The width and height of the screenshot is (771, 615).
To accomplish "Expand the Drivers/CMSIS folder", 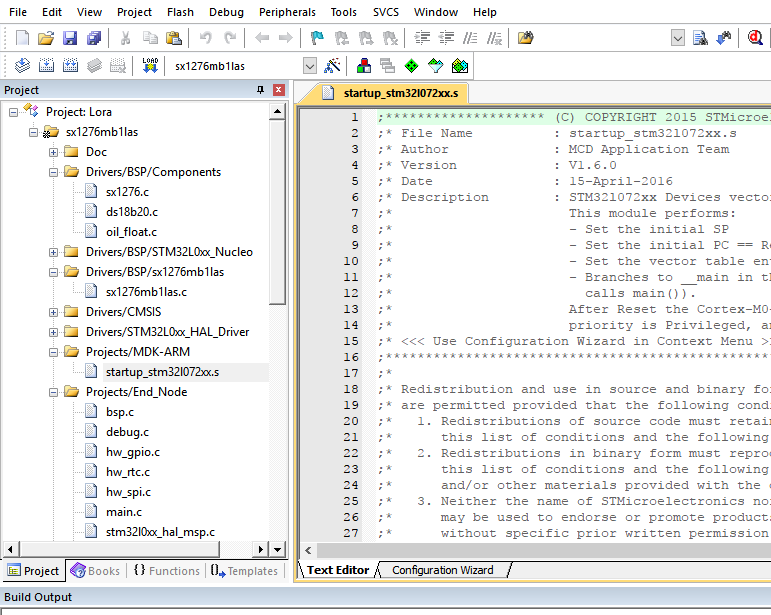I will click(53, 313).
